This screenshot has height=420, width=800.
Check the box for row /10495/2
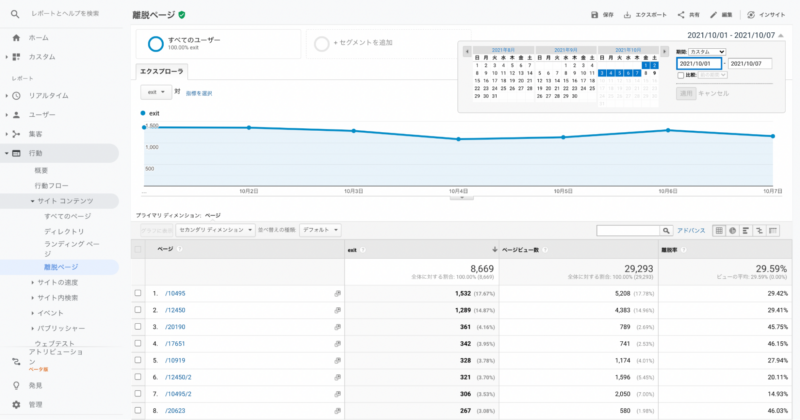point(138,393)
